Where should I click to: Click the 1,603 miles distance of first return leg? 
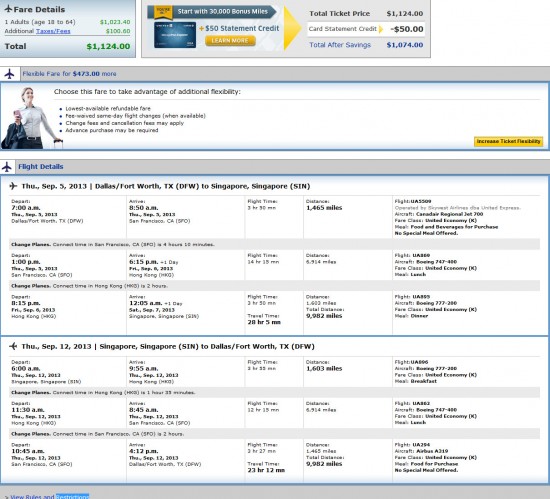(324, 369)
